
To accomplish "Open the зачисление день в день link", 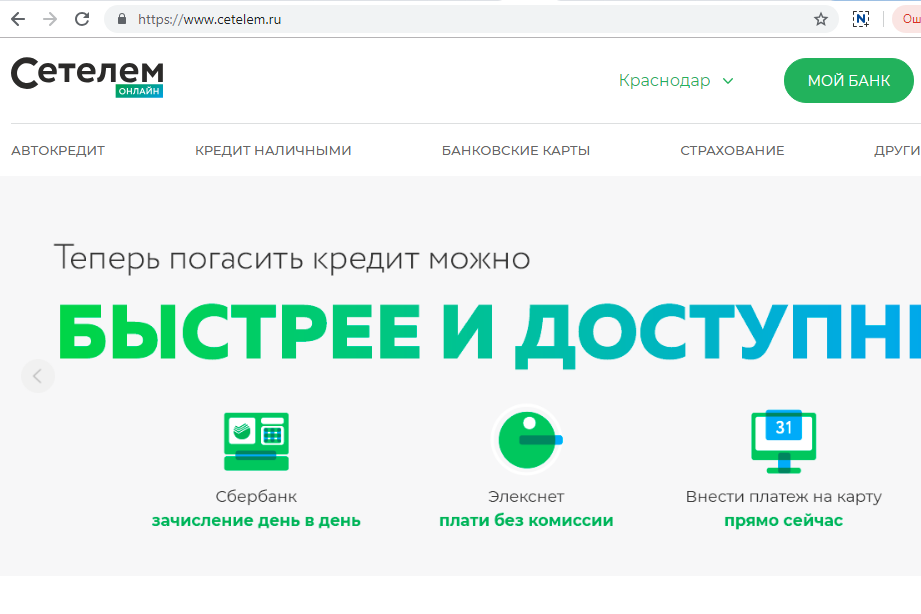I will point(256,521).
